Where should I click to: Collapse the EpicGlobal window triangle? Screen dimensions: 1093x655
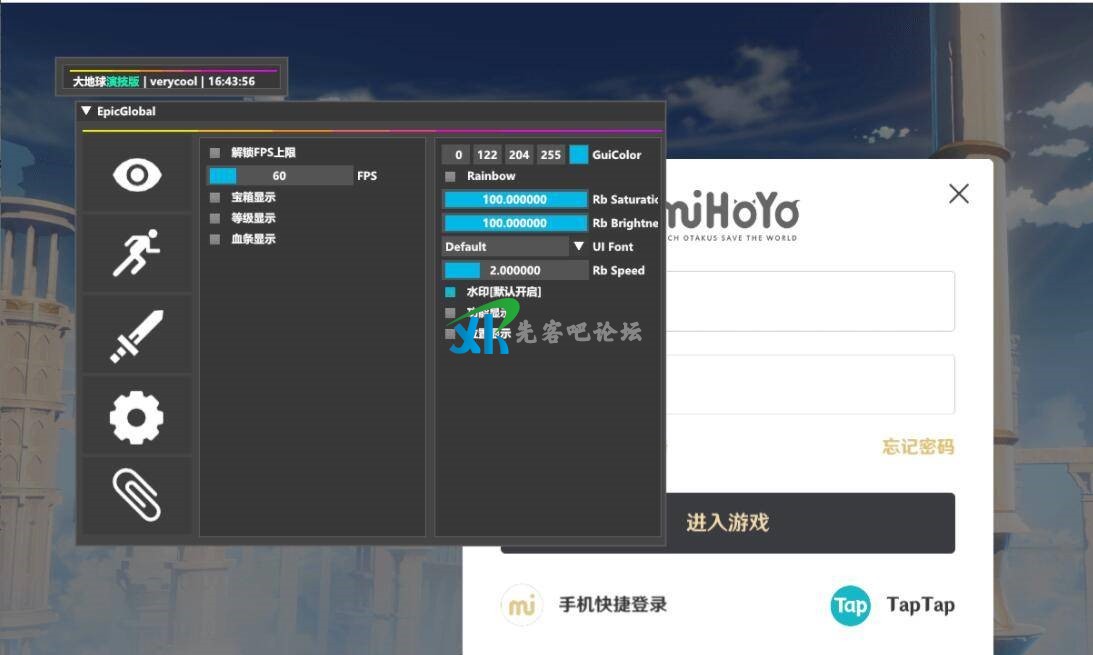pyautogui.click(x=87, y=111)
